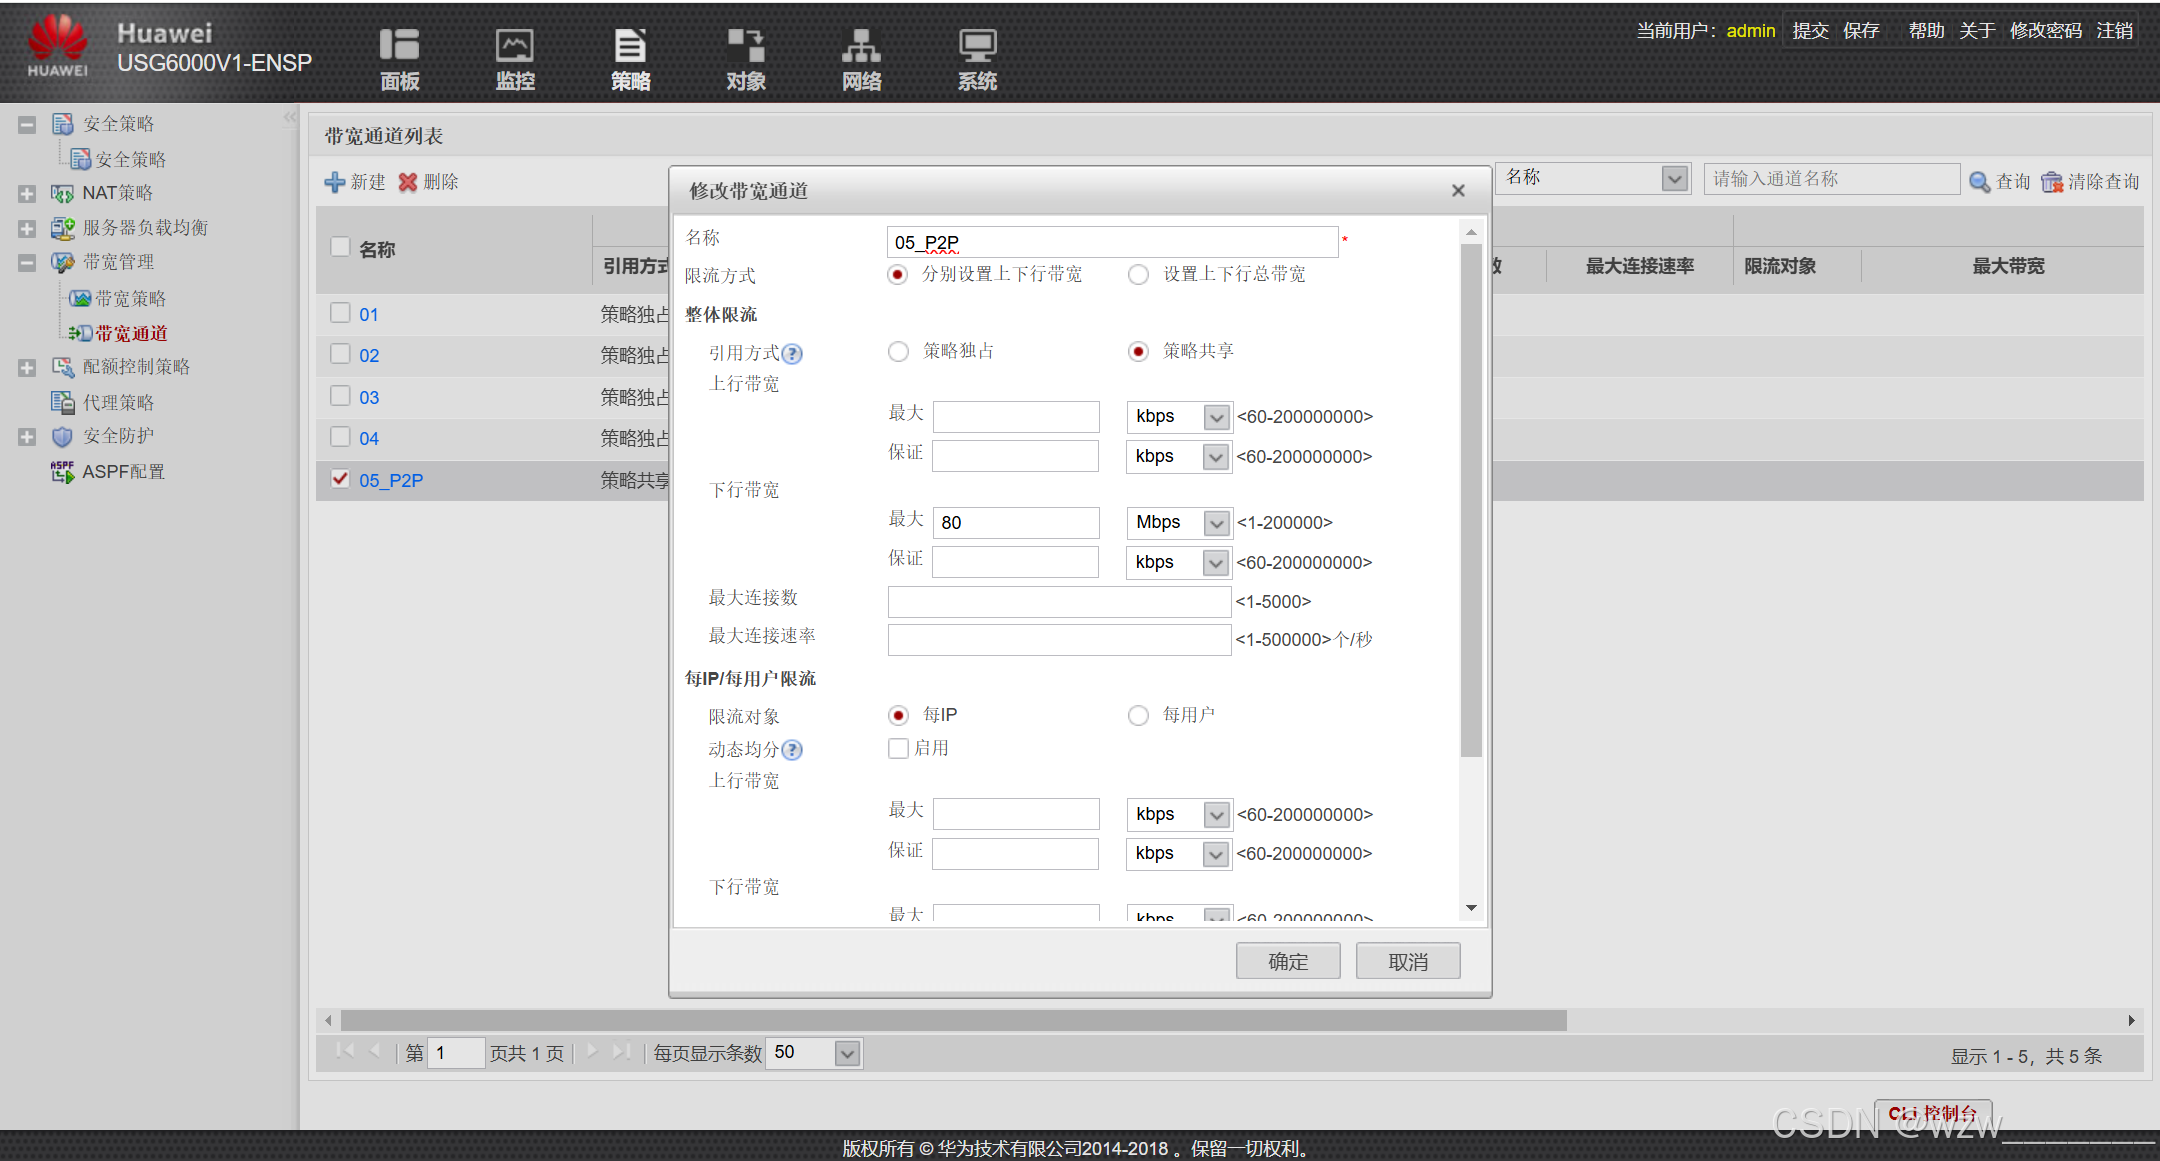Viewport: 2160px width, 1161px height.
Task: Click the 对象 objects icon
Action: pos(746,58)
